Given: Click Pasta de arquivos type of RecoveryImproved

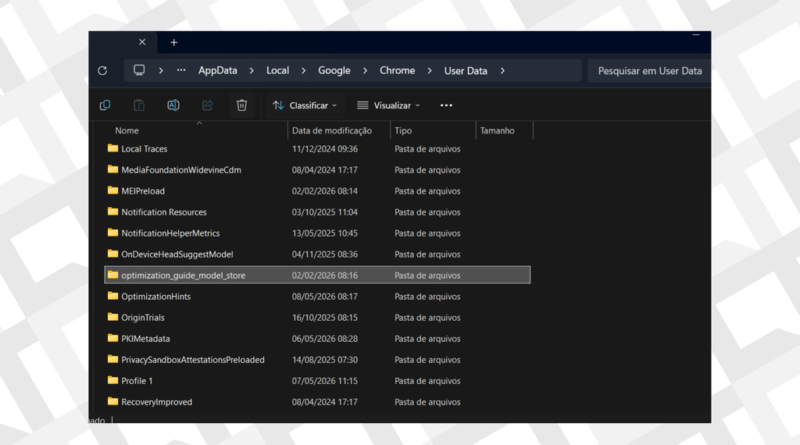Looking at the screenshot, I should tap(427, 402).
